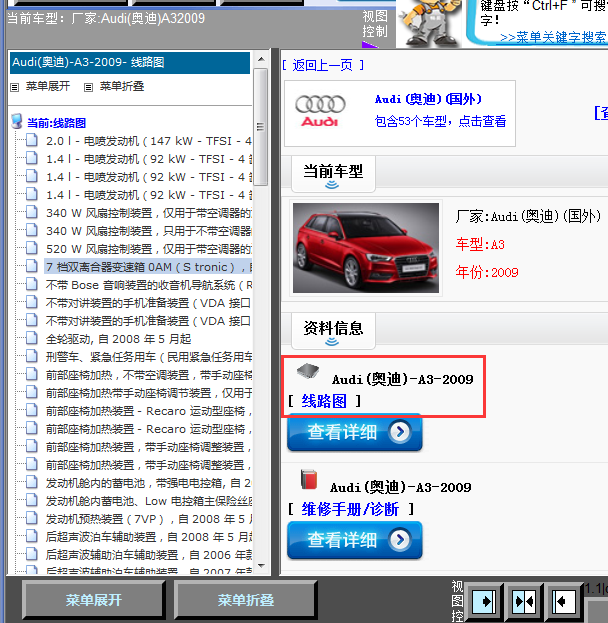Open 340 W 风扇控制装置，只用于不带空调器 entry
This screenshot has height=623, width=608.
(x=149, y=231)
